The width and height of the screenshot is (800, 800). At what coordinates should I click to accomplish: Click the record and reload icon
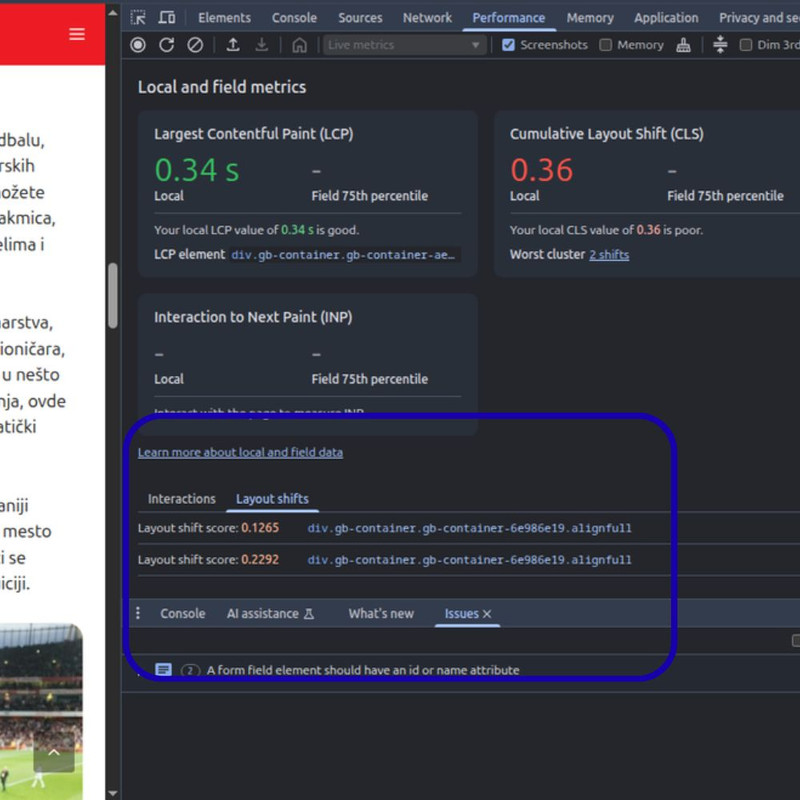point(166,45)
